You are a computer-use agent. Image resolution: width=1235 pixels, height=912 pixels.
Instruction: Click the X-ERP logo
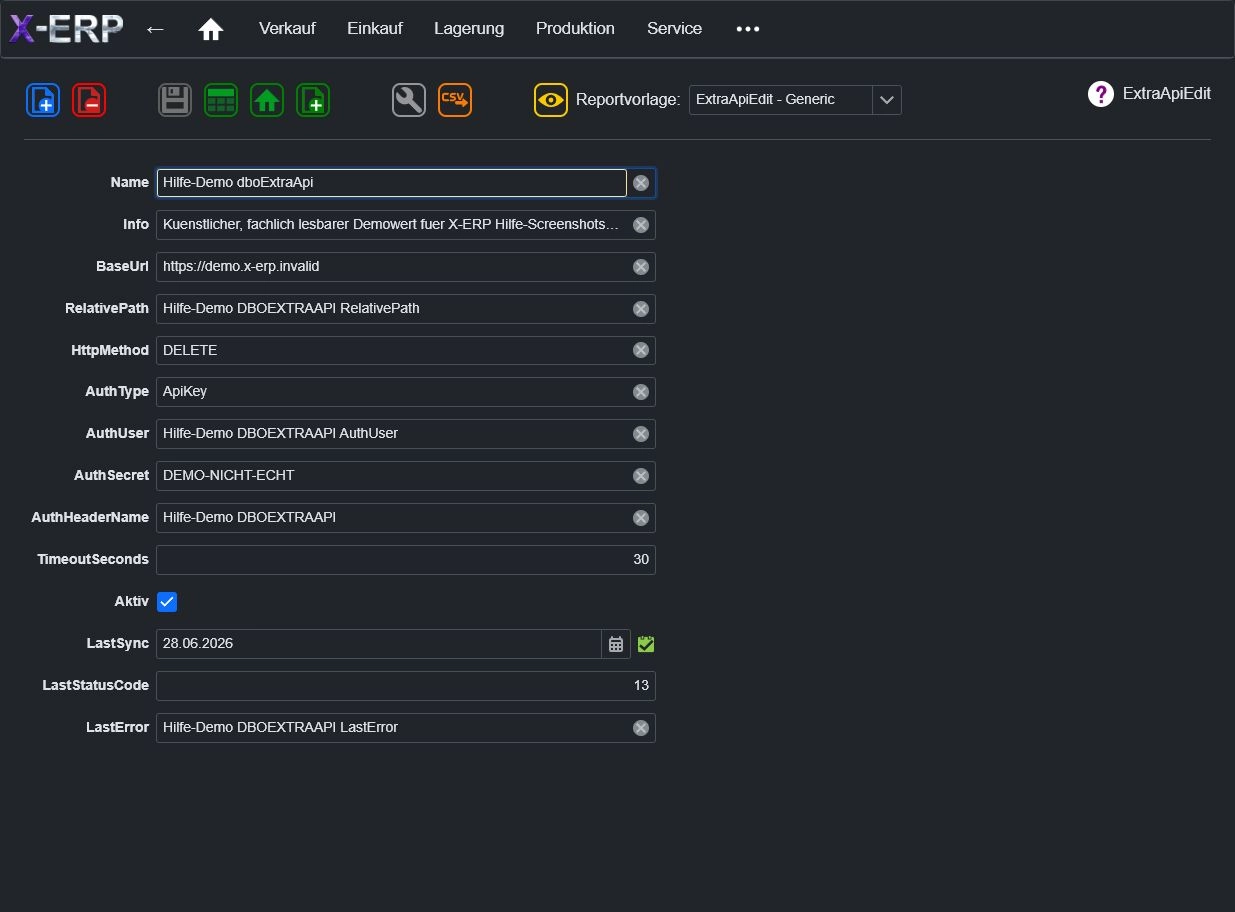click(66, 29)
